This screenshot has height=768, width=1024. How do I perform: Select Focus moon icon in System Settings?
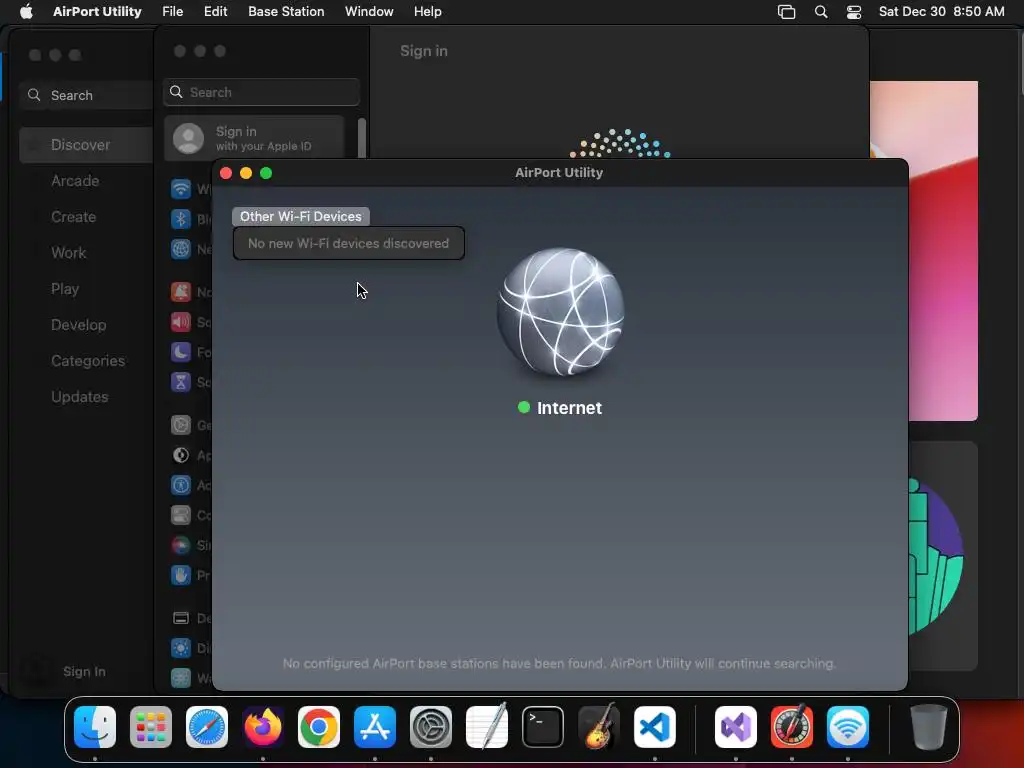pyautogui.click(x=181, y=352)
